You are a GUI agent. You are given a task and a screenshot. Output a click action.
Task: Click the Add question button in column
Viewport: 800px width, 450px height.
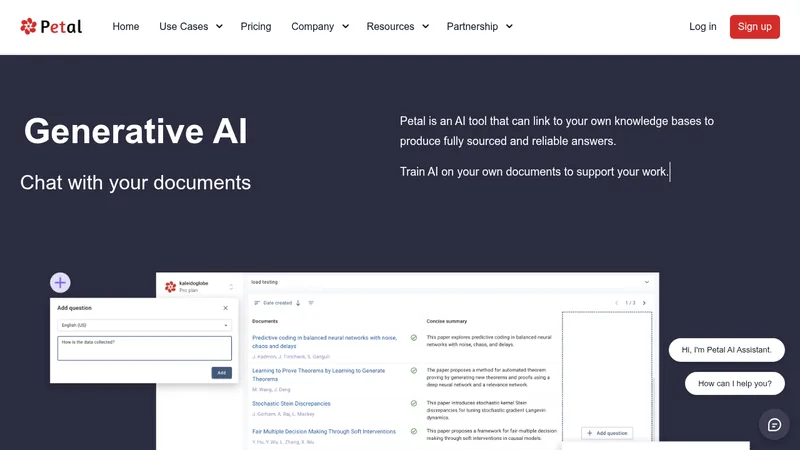coord(607,433)
